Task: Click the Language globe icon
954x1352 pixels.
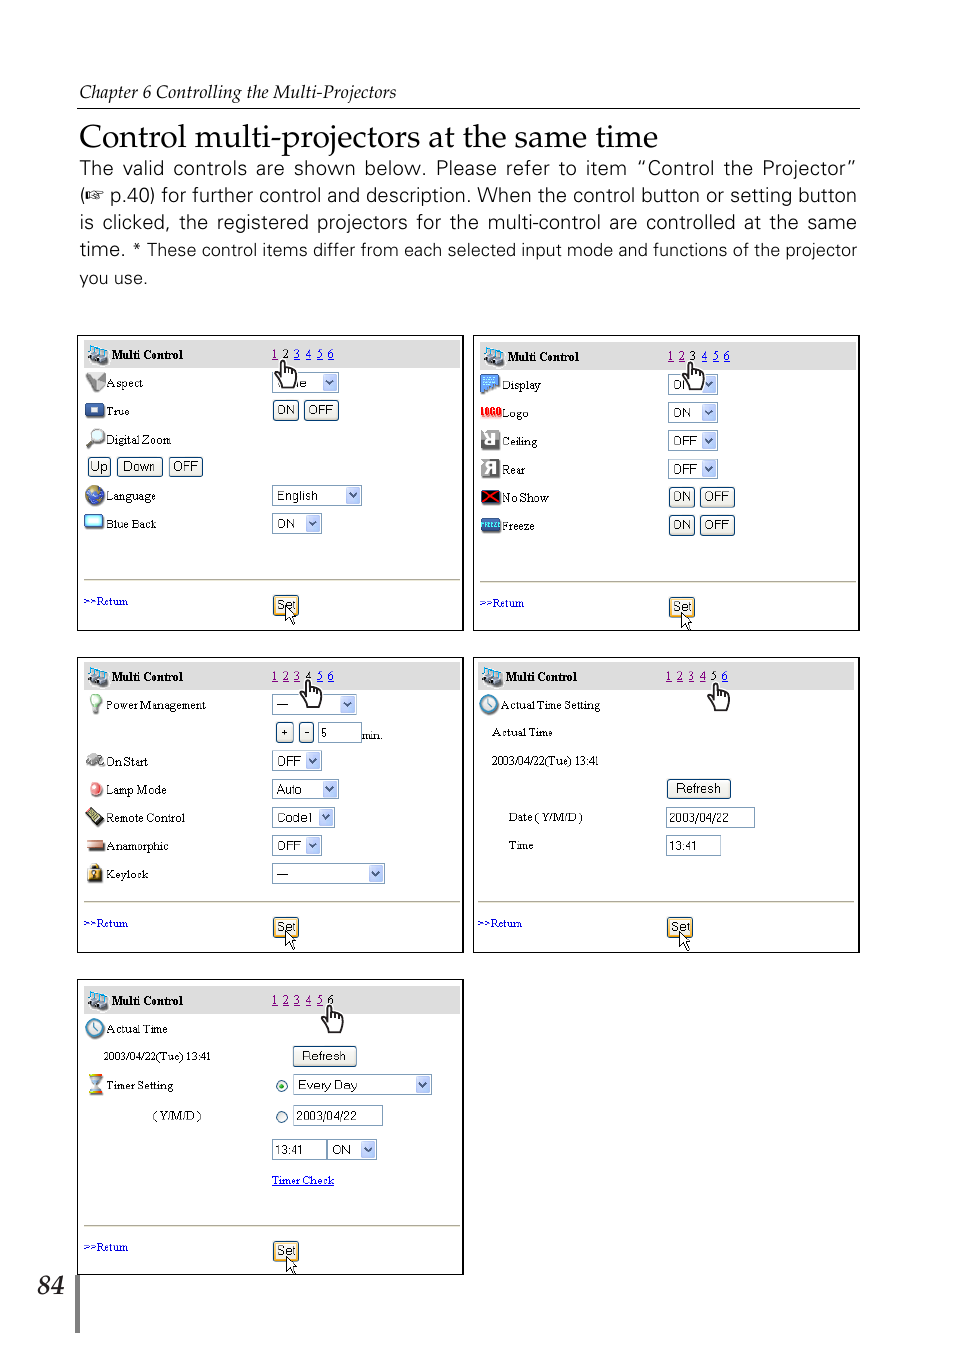Action: tap(95, 495)
